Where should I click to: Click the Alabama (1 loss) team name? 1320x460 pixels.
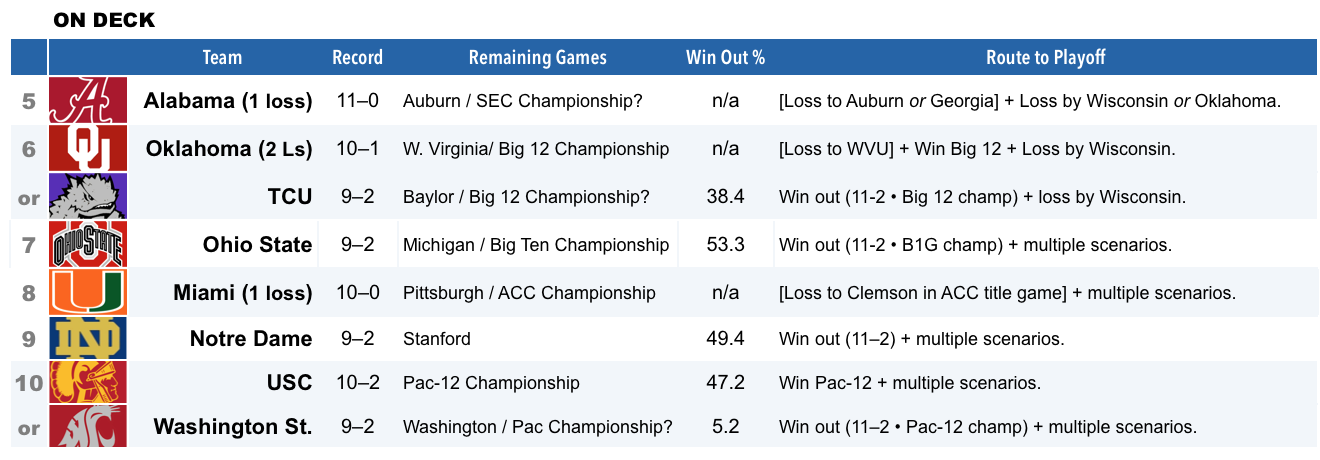pos(228,101)
